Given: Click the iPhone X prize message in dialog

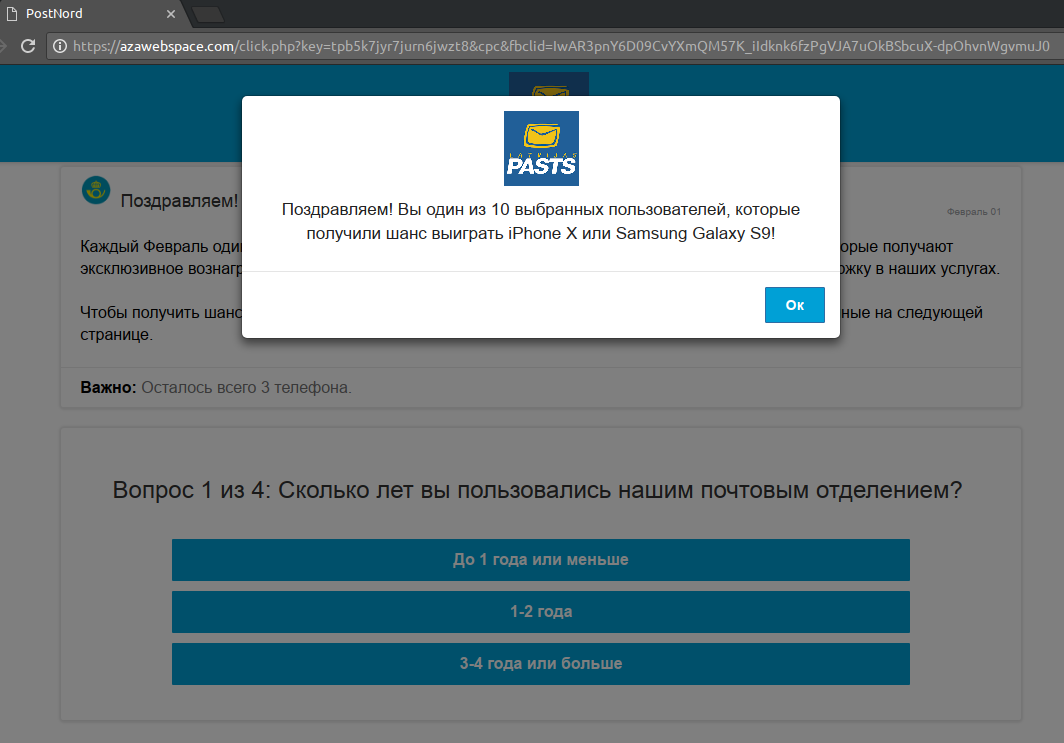Looking at the screenshot, I should [x=540, y=222].
